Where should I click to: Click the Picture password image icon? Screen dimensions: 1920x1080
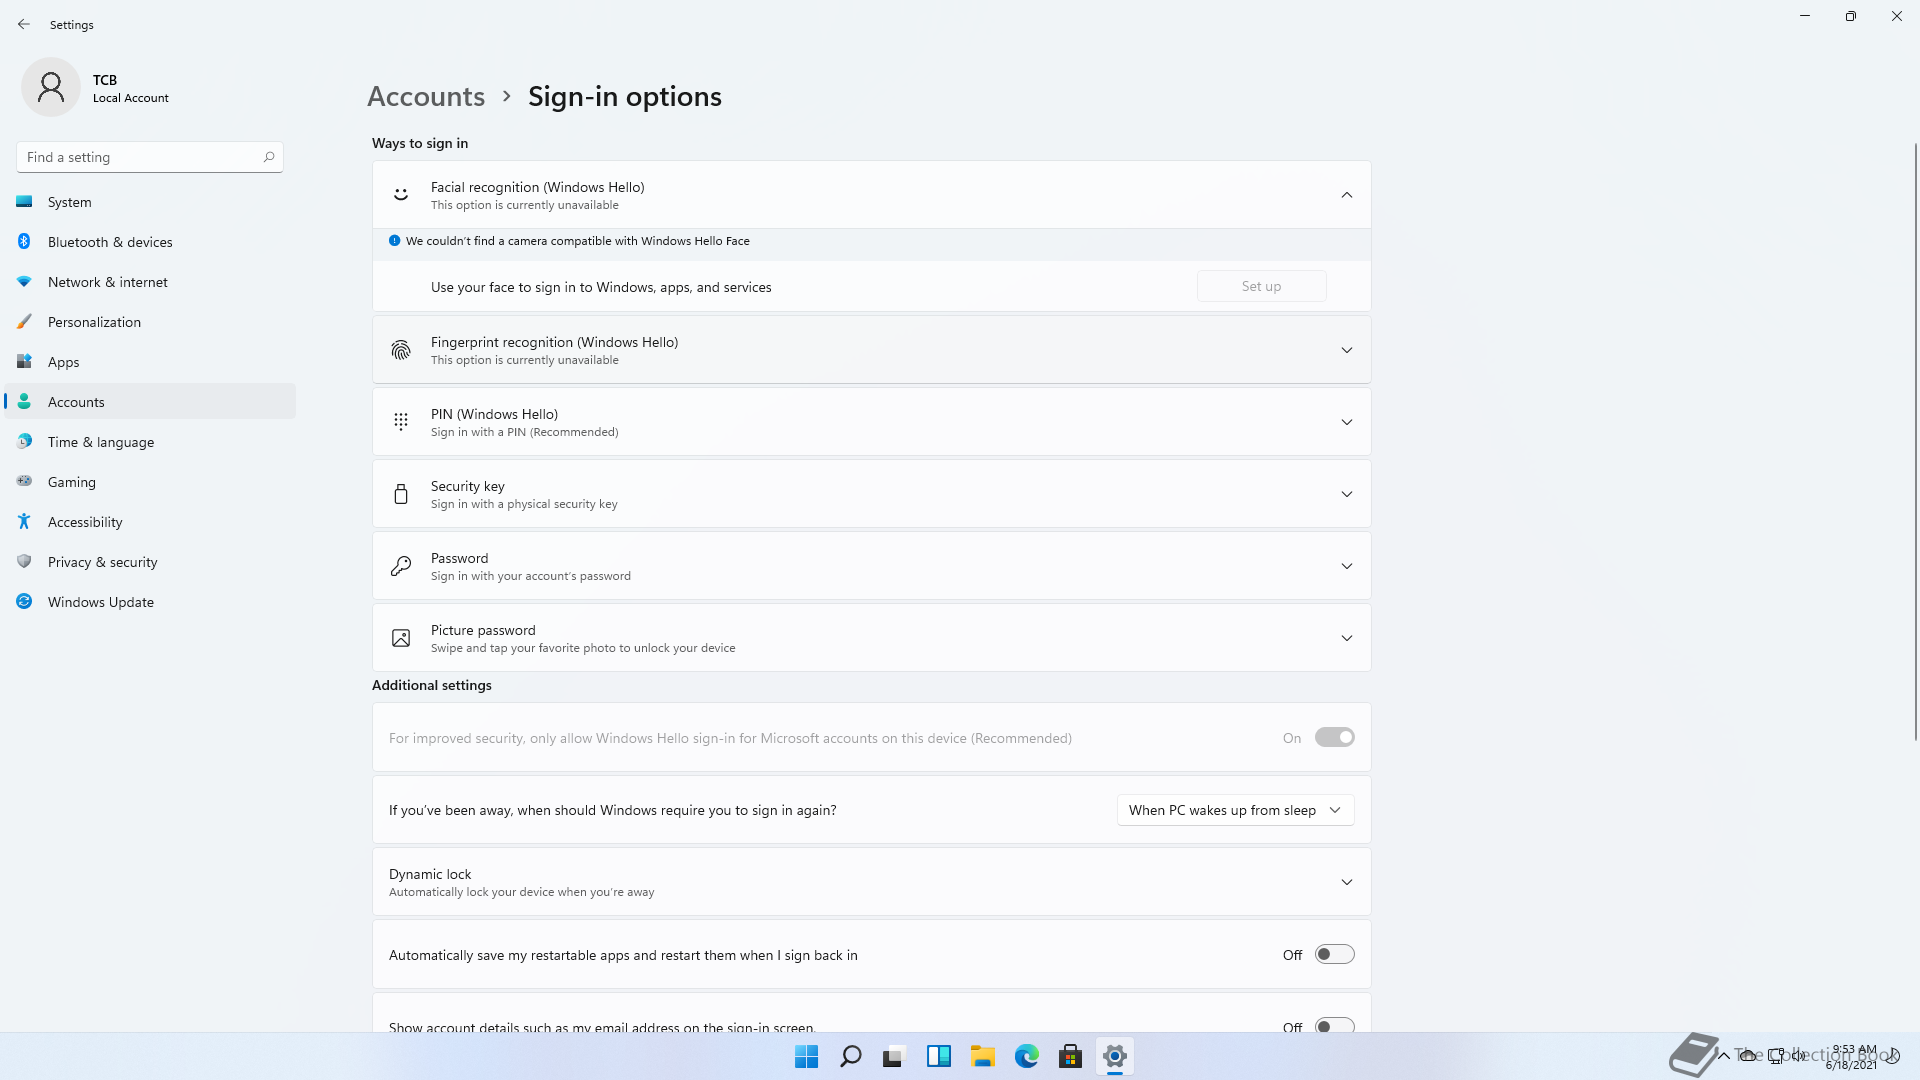point(401,638)
